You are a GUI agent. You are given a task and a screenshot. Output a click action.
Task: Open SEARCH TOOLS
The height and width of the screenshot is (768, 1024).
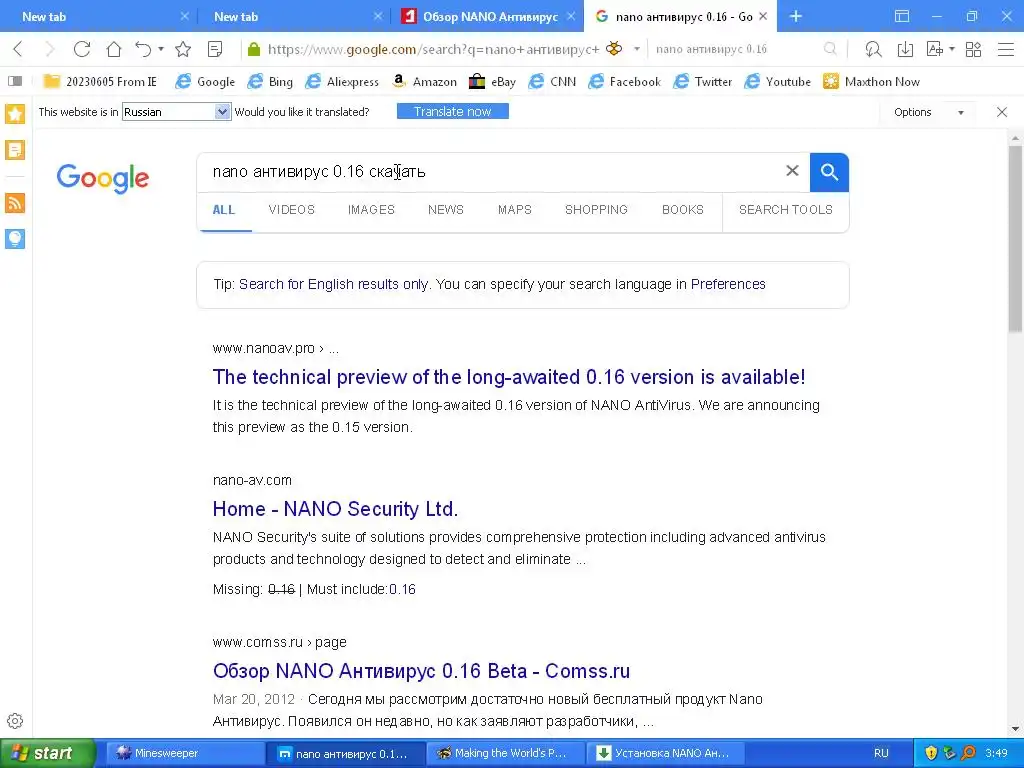786,210
